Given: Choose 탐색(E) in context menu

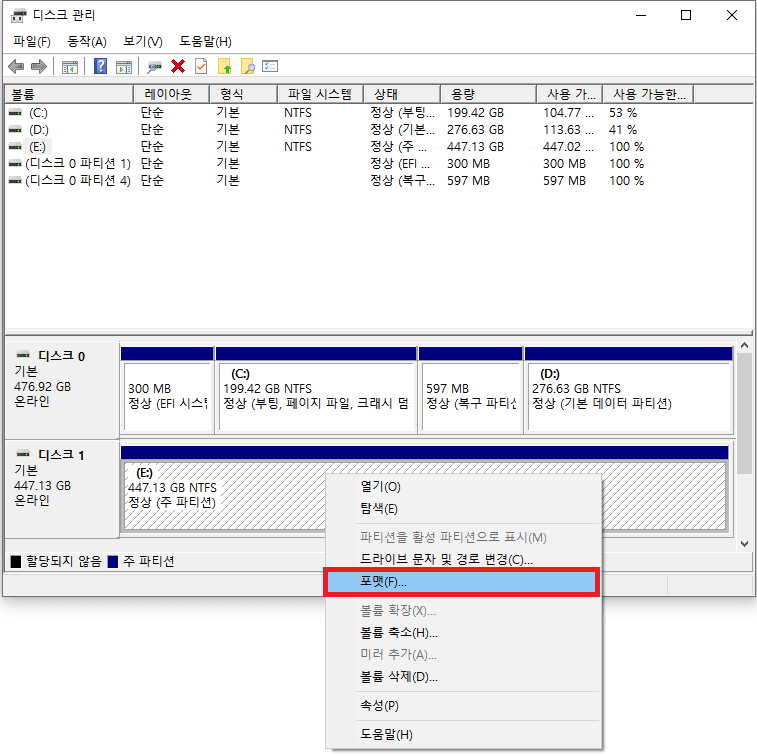Looking at the screenshot, I should click(x=463, y=508).
